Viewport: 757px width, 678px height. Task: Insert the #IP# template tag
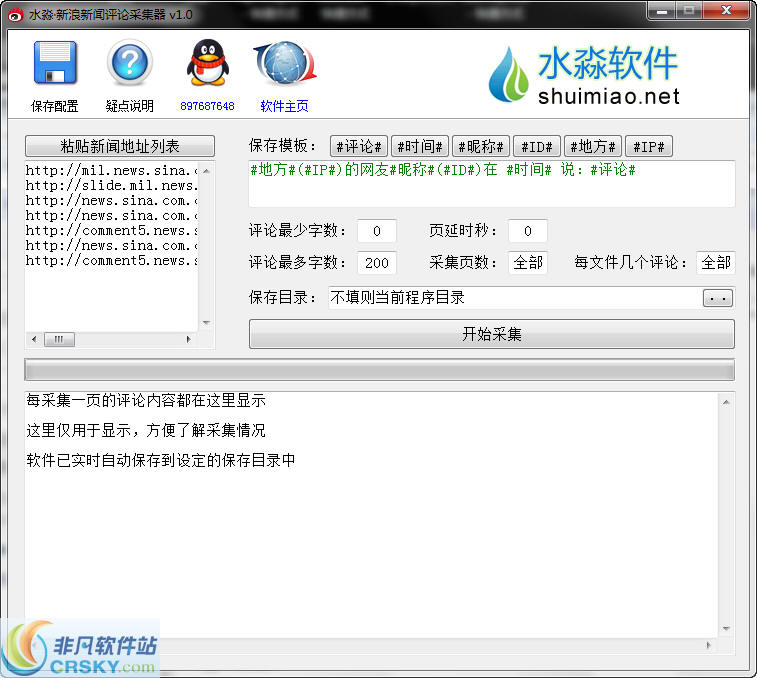coord(648,146)
